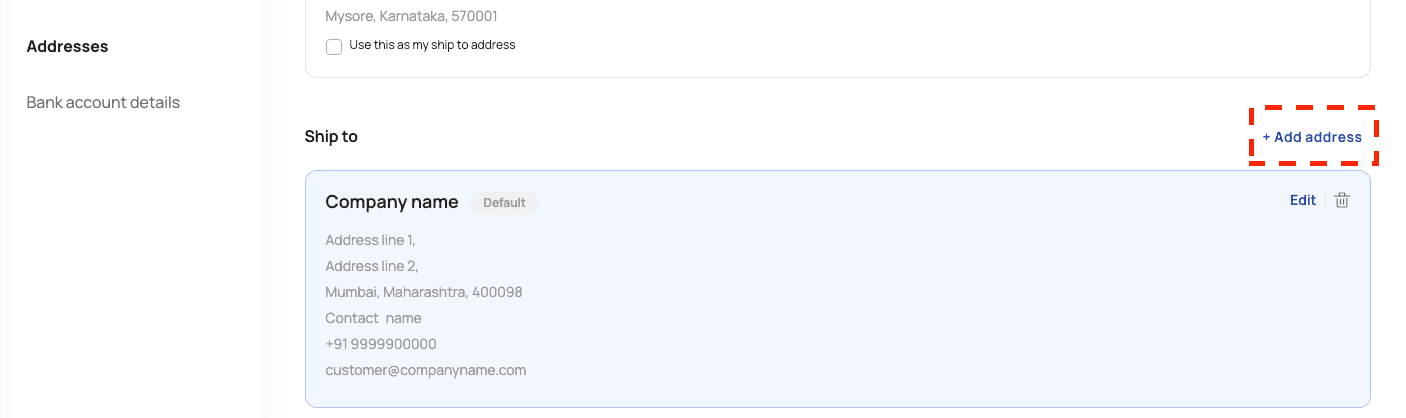Click the Mumbai, Maharashtra, 400098 line
Viewport: 1406px width, 418px height.
point(423,292)
